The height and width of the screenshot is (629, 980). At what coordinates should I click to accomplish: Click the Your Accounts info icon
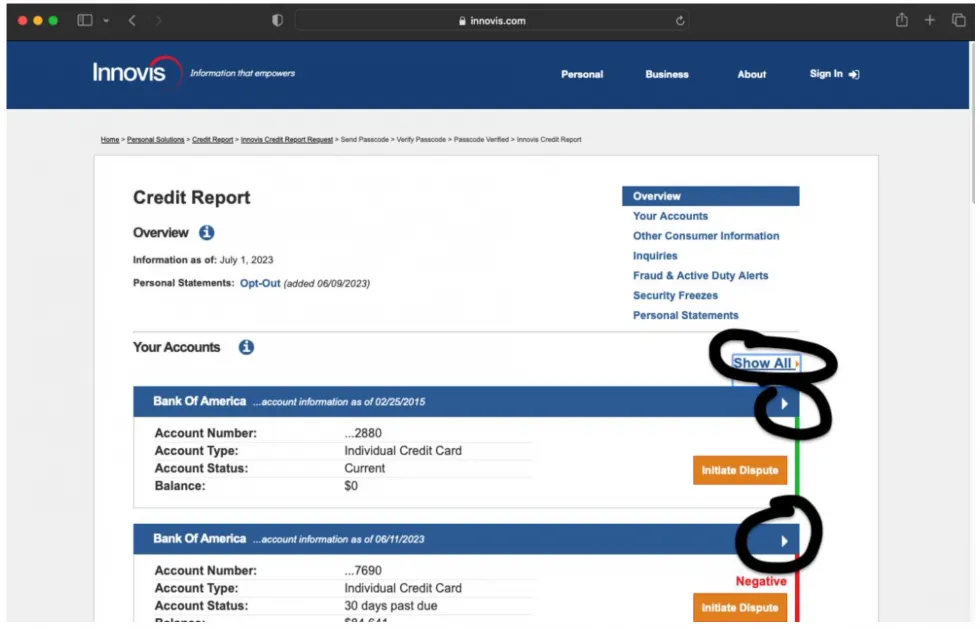tap(246, 347)
